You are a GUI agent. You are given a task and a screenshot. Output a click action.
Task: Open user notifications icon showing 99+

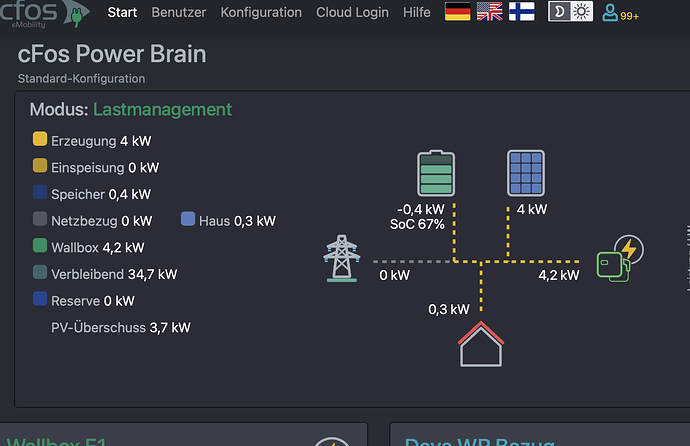pos(620,13)
